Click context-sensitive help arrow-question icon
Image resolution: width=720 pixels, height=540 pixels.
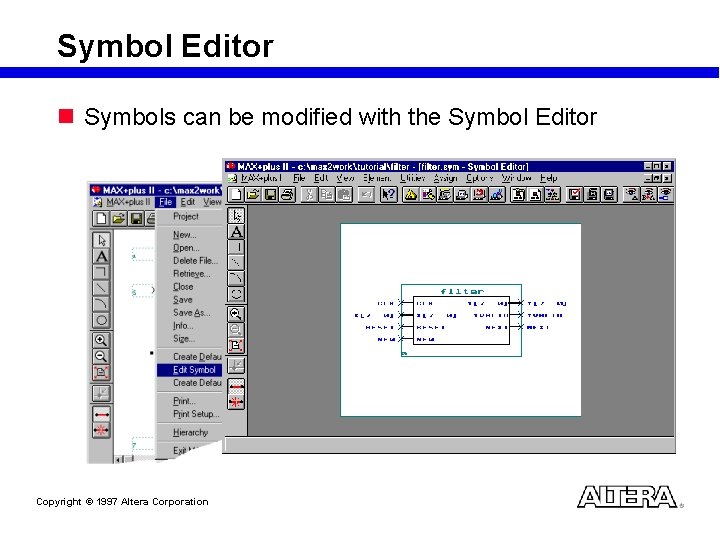click(388, 195)
